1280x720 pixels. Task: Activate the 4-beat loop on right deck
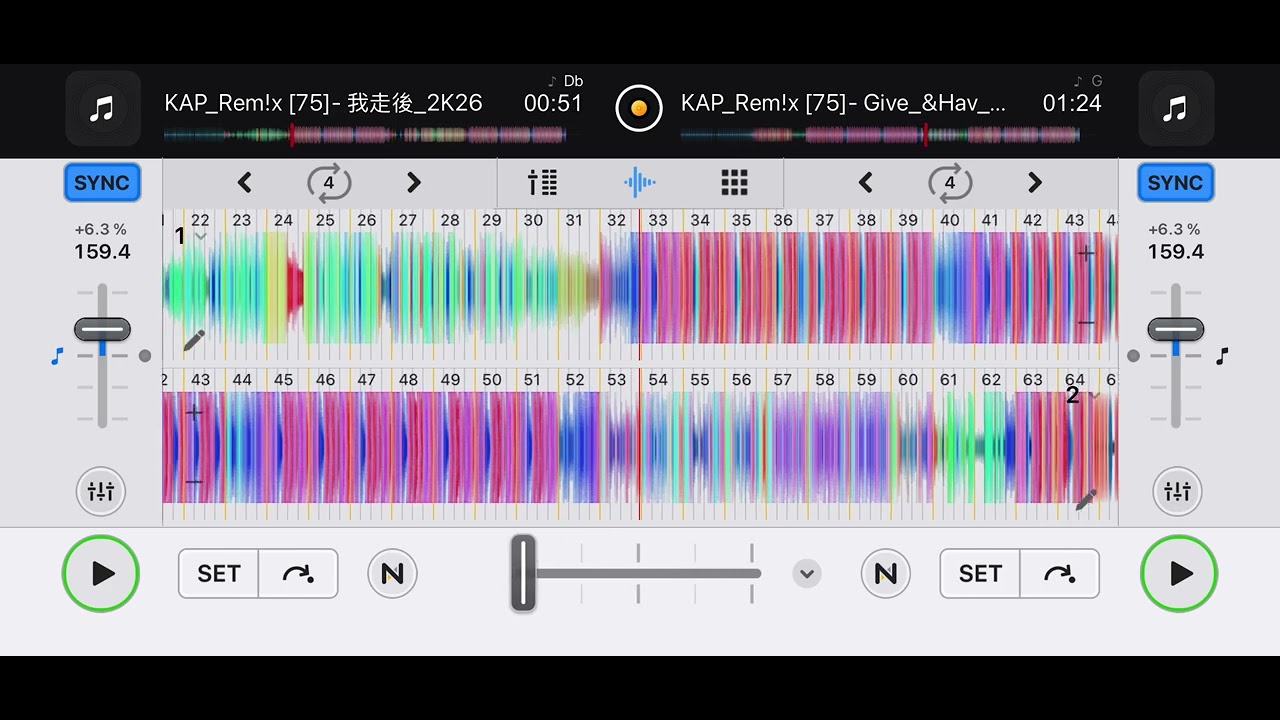[x=949, y=182]
